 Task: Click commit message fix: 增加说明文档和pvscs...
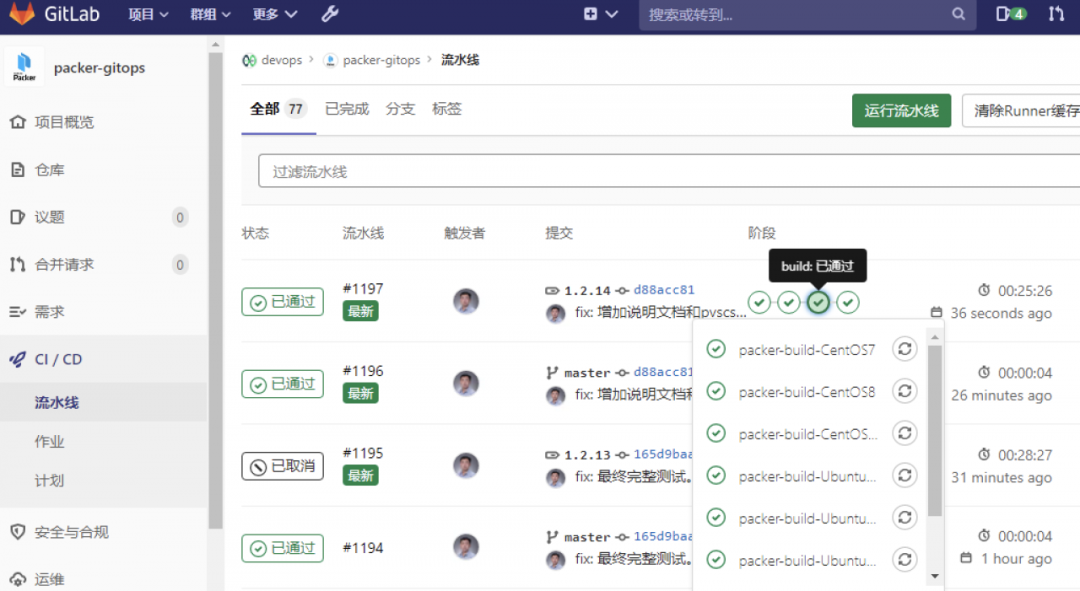[x=661, y=312]
